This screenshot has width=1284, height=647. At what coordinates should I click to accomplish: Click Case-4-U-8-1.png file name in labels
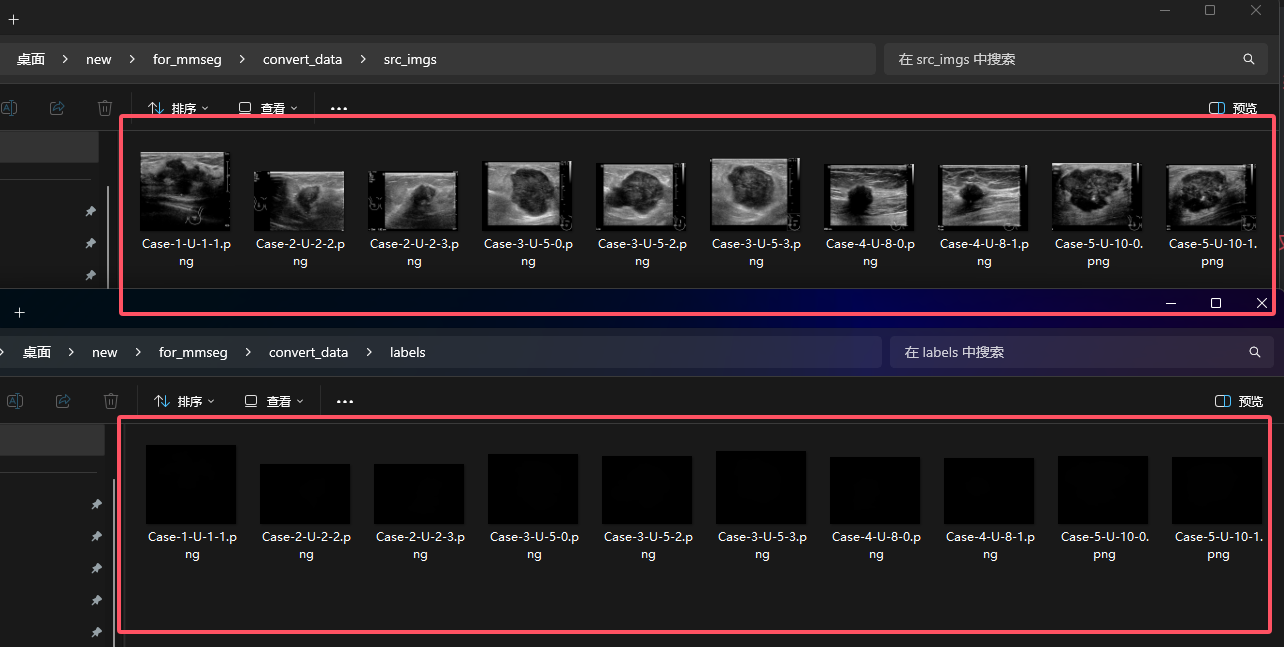tap(990, 545)
